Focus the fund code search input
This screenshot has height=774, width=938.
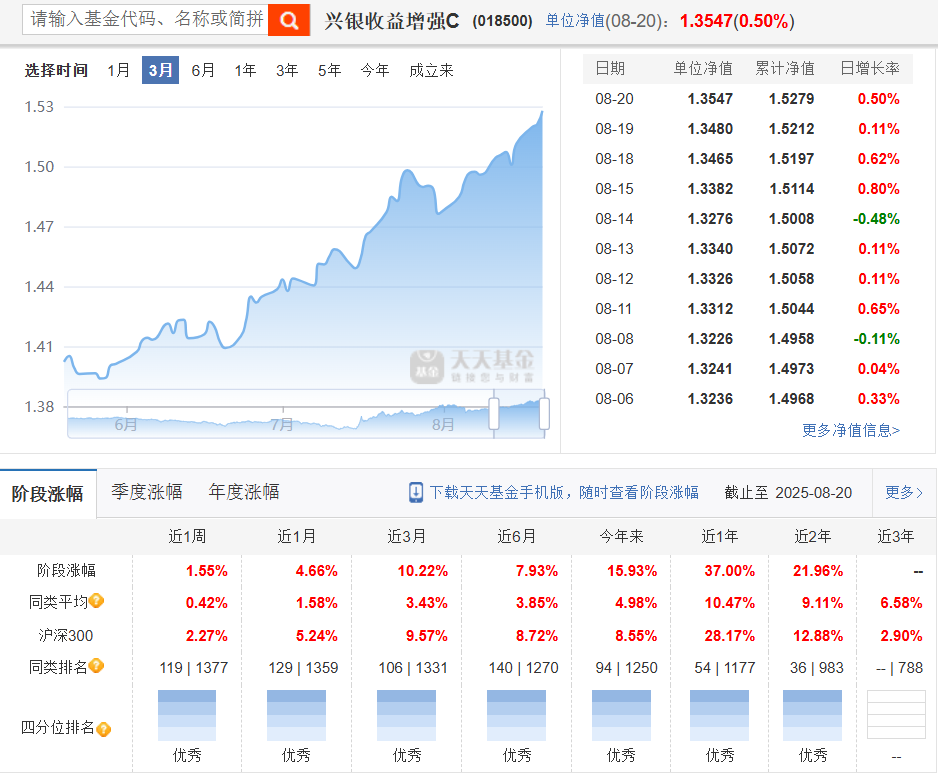145,19
